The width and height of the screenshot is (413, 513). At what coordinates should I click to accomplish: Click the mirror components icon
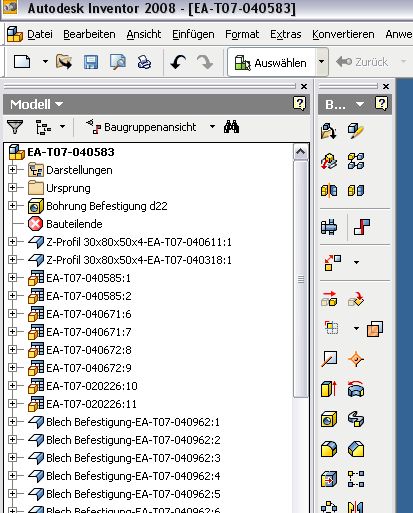(329, 190)
